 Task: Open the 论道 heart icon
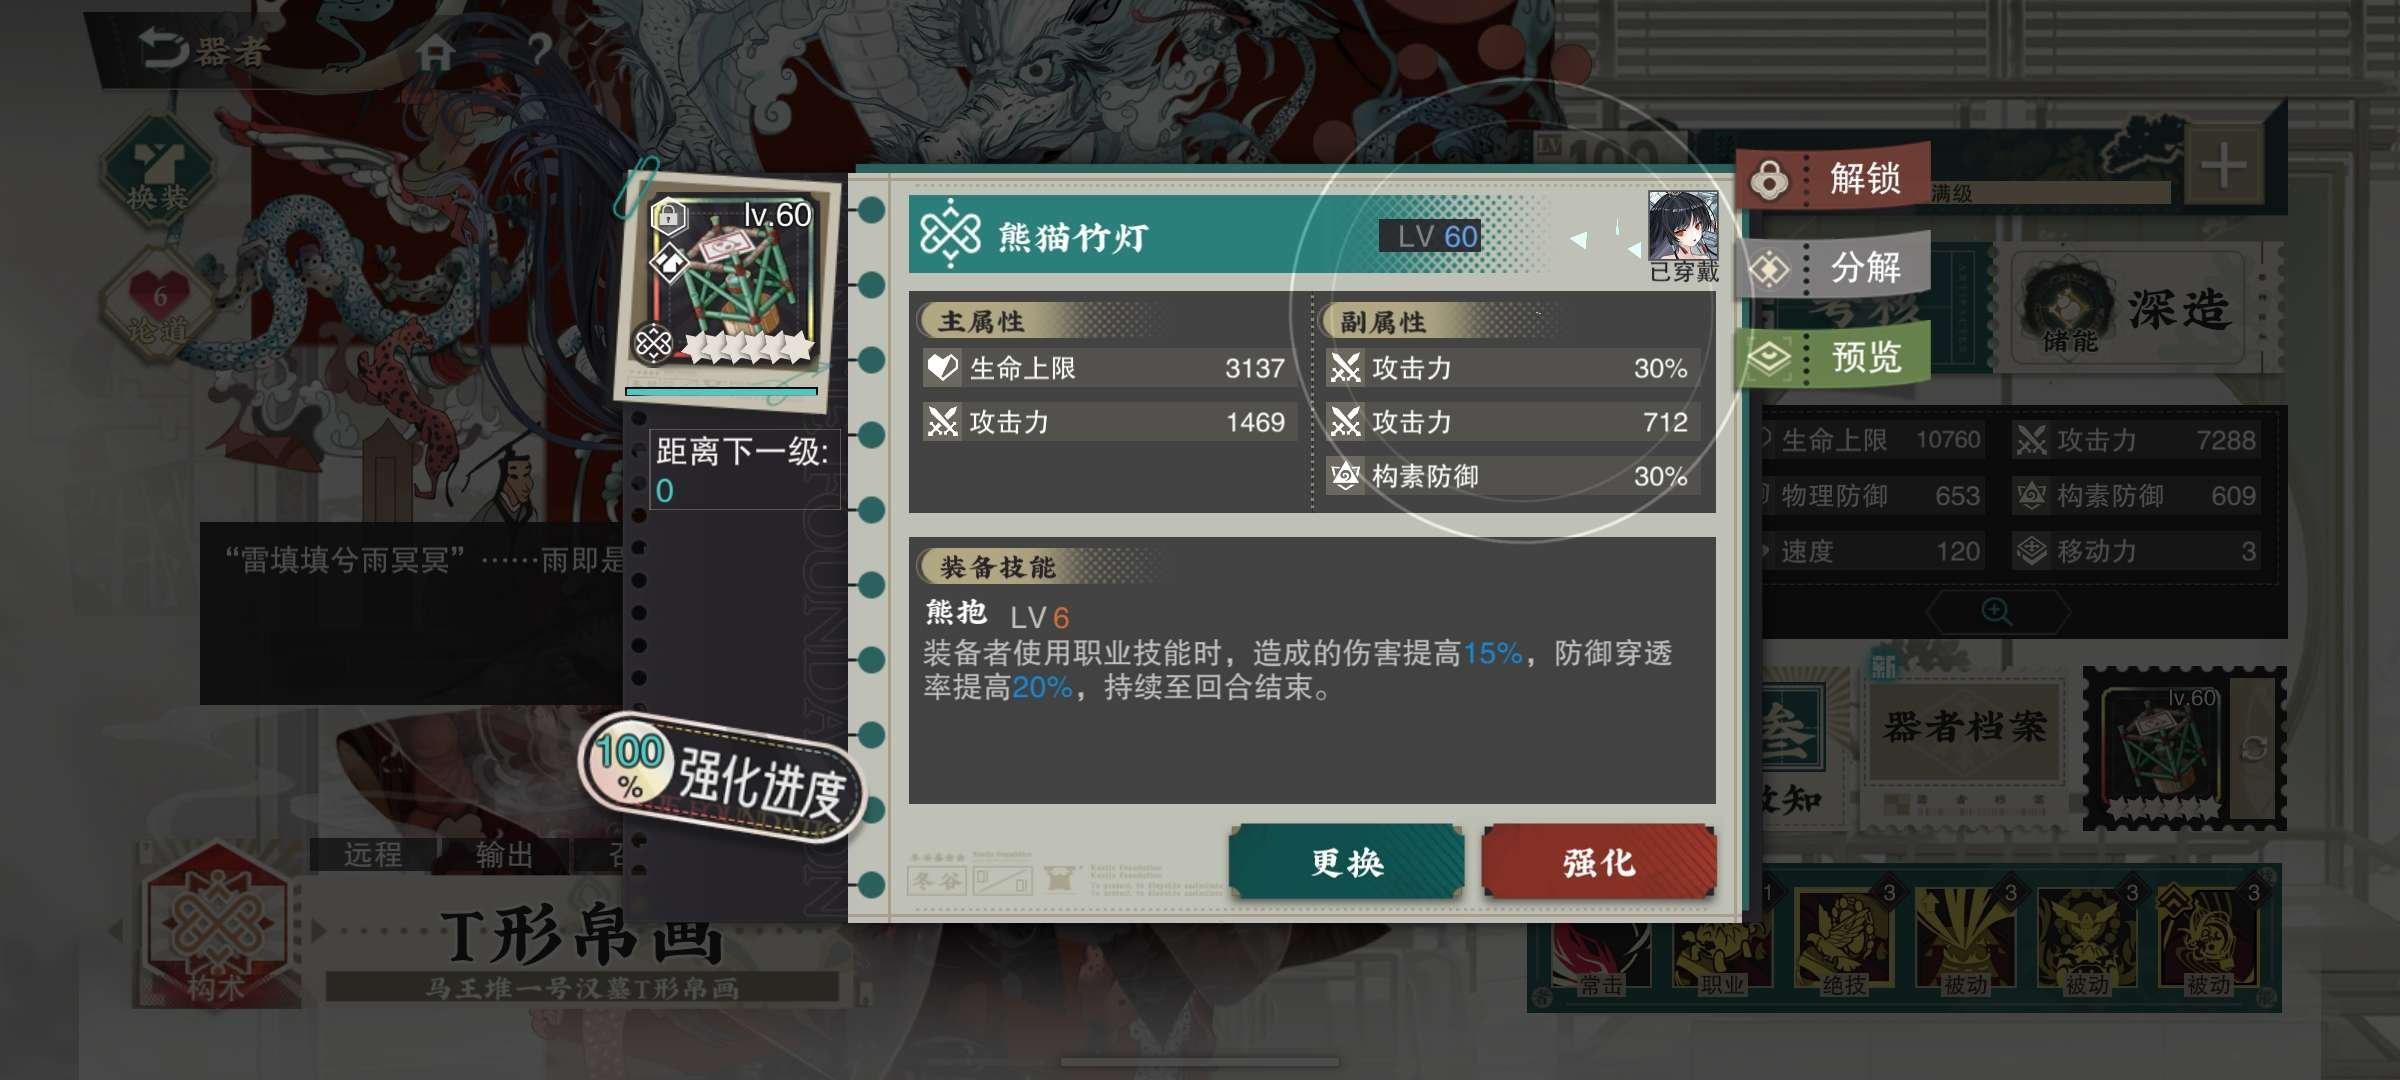(158, 304)
